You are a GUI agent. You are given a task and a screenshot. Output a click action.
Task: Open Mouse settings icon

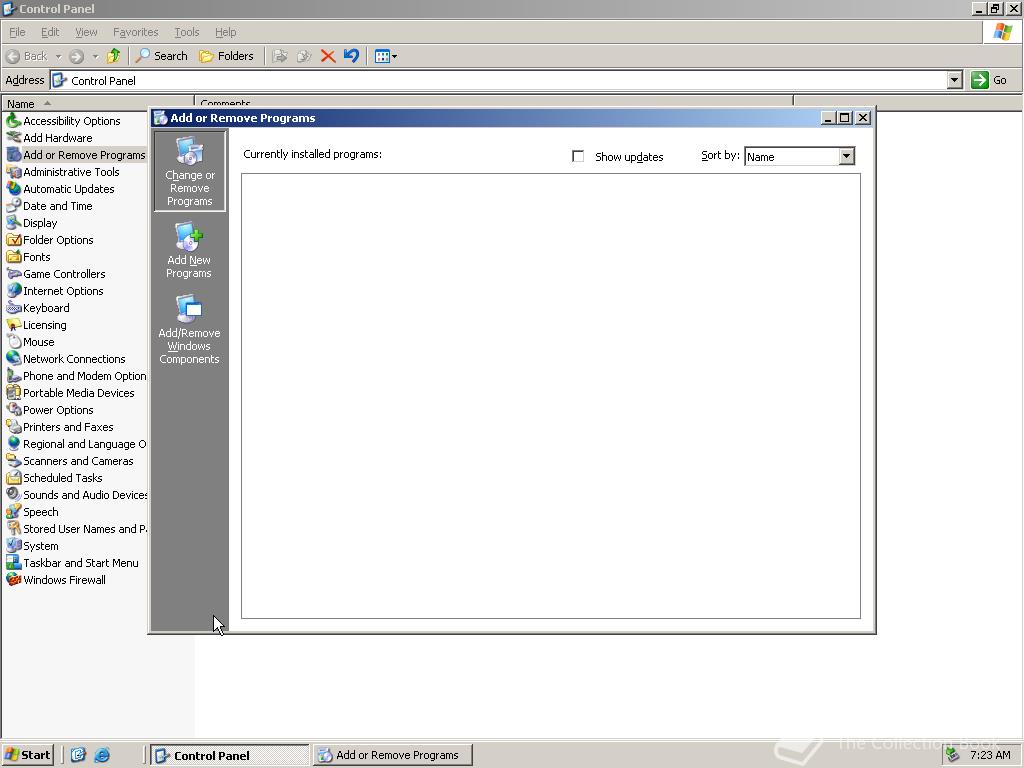[x=14, y=342]
